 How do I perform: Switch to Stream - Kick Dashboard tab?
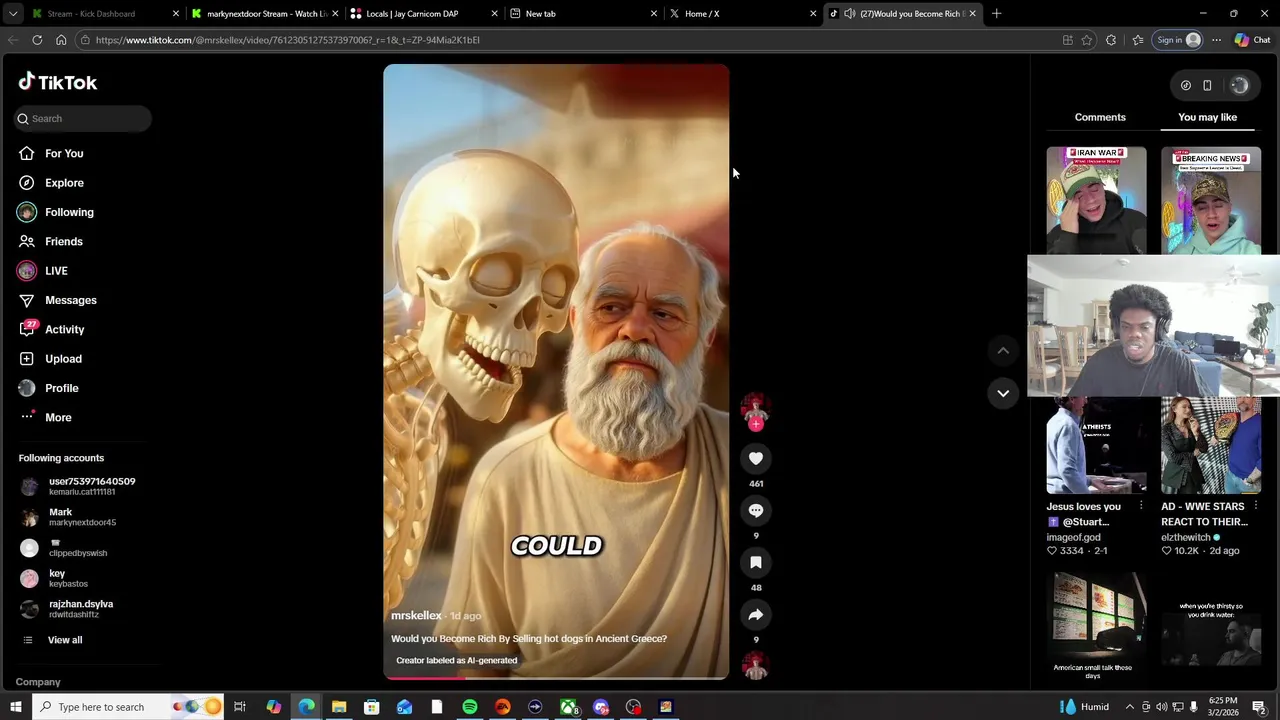[105, 13]
